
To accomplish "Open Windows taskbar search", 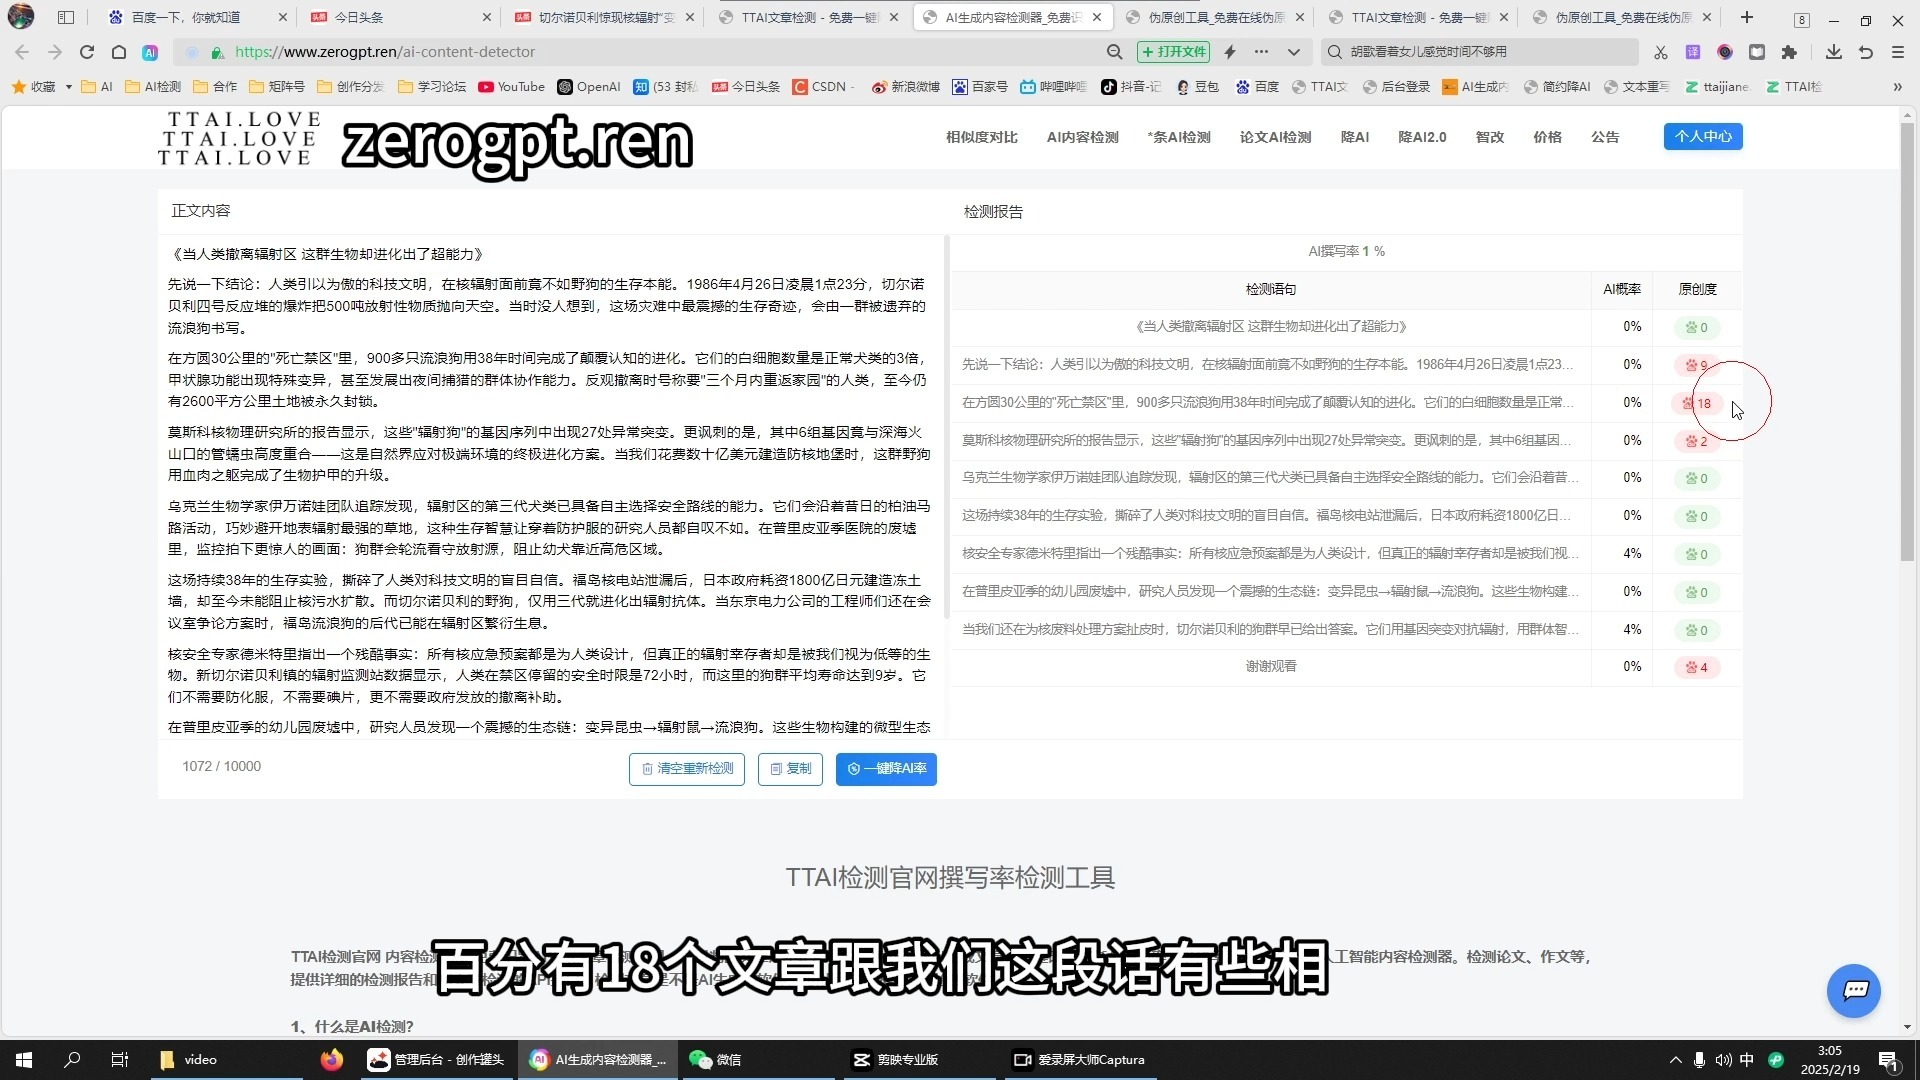I will pos(72,1059).
